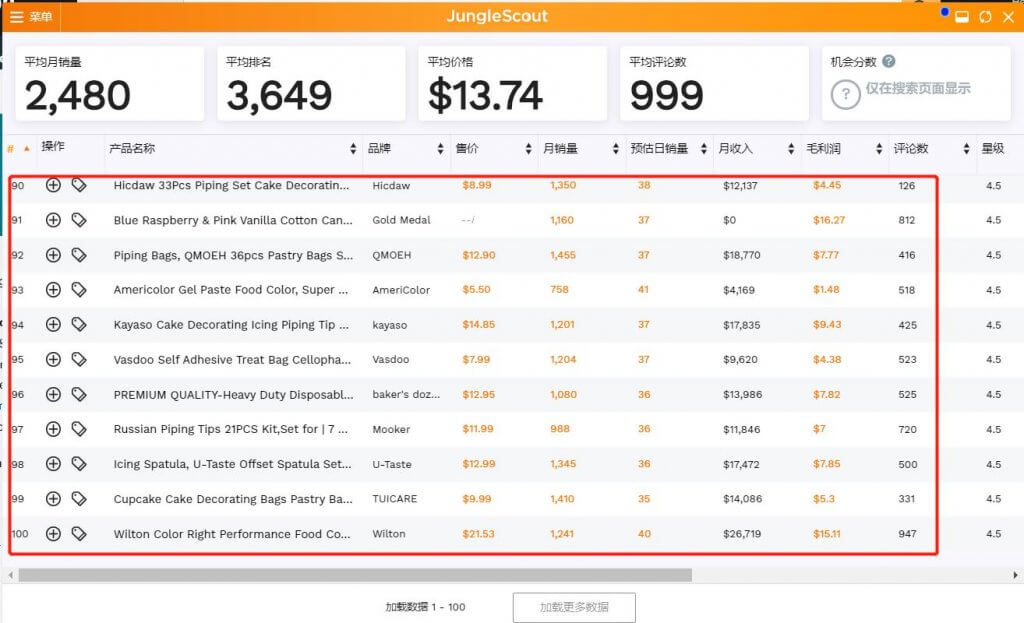Select the AmeriColor brand cell
This screenshot has height=623, width=1024.
(x=401, y=290)
